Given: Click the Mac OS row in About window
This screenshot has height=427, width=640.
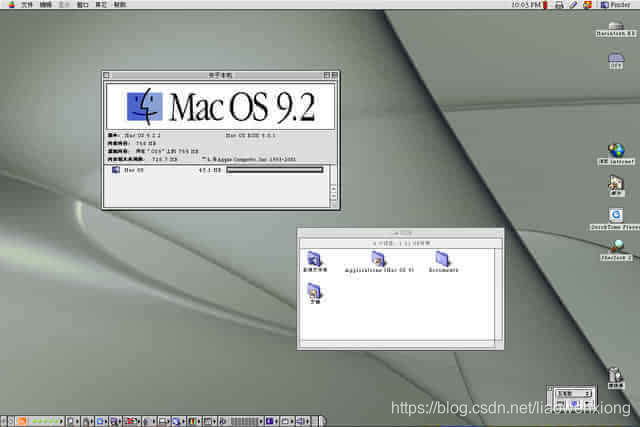Looking at the screenshot, I should click(217, 170).
